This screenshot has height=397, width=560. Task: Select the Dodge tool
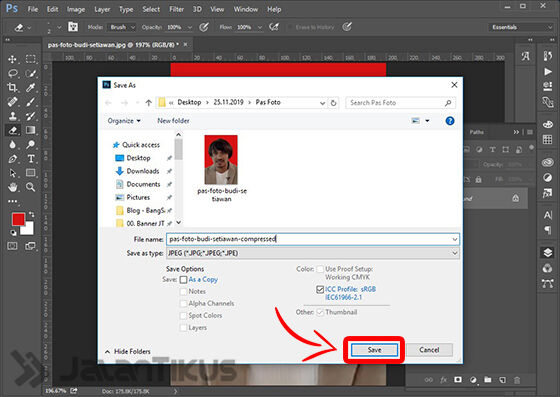(x=31, y=145)
